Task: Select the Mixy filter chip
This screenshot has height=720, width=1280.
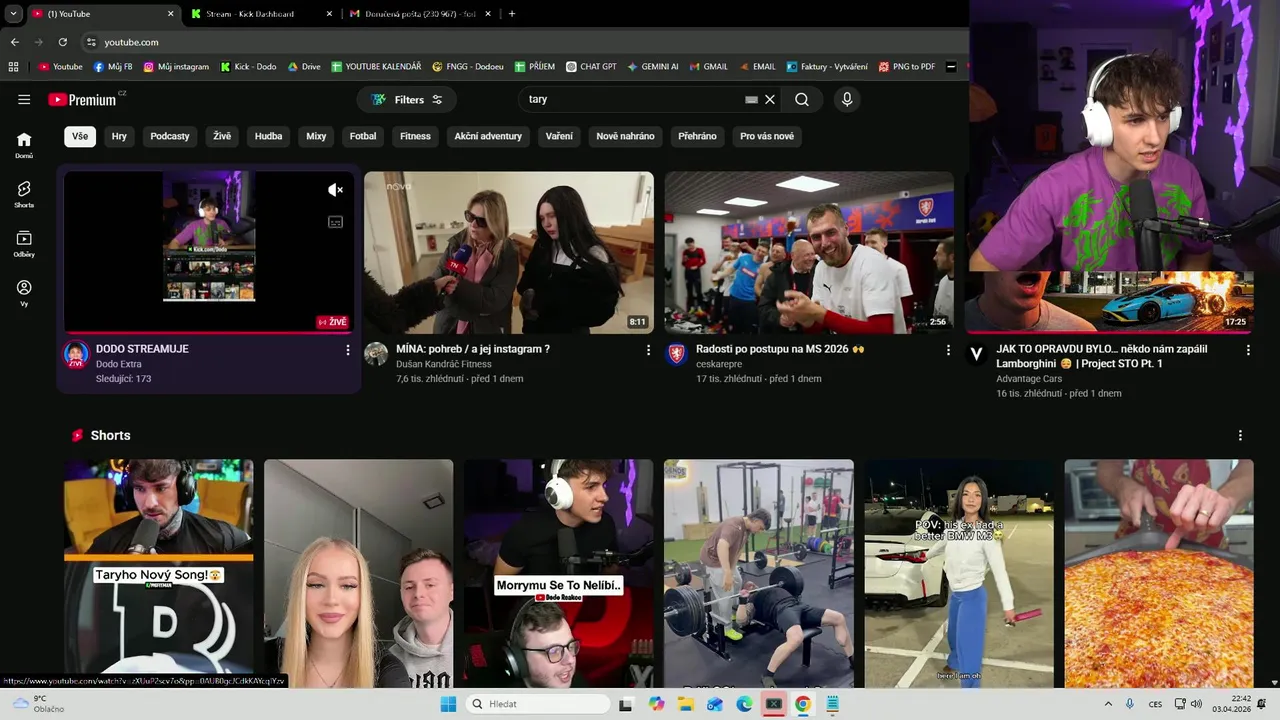Action: (316, 136)
